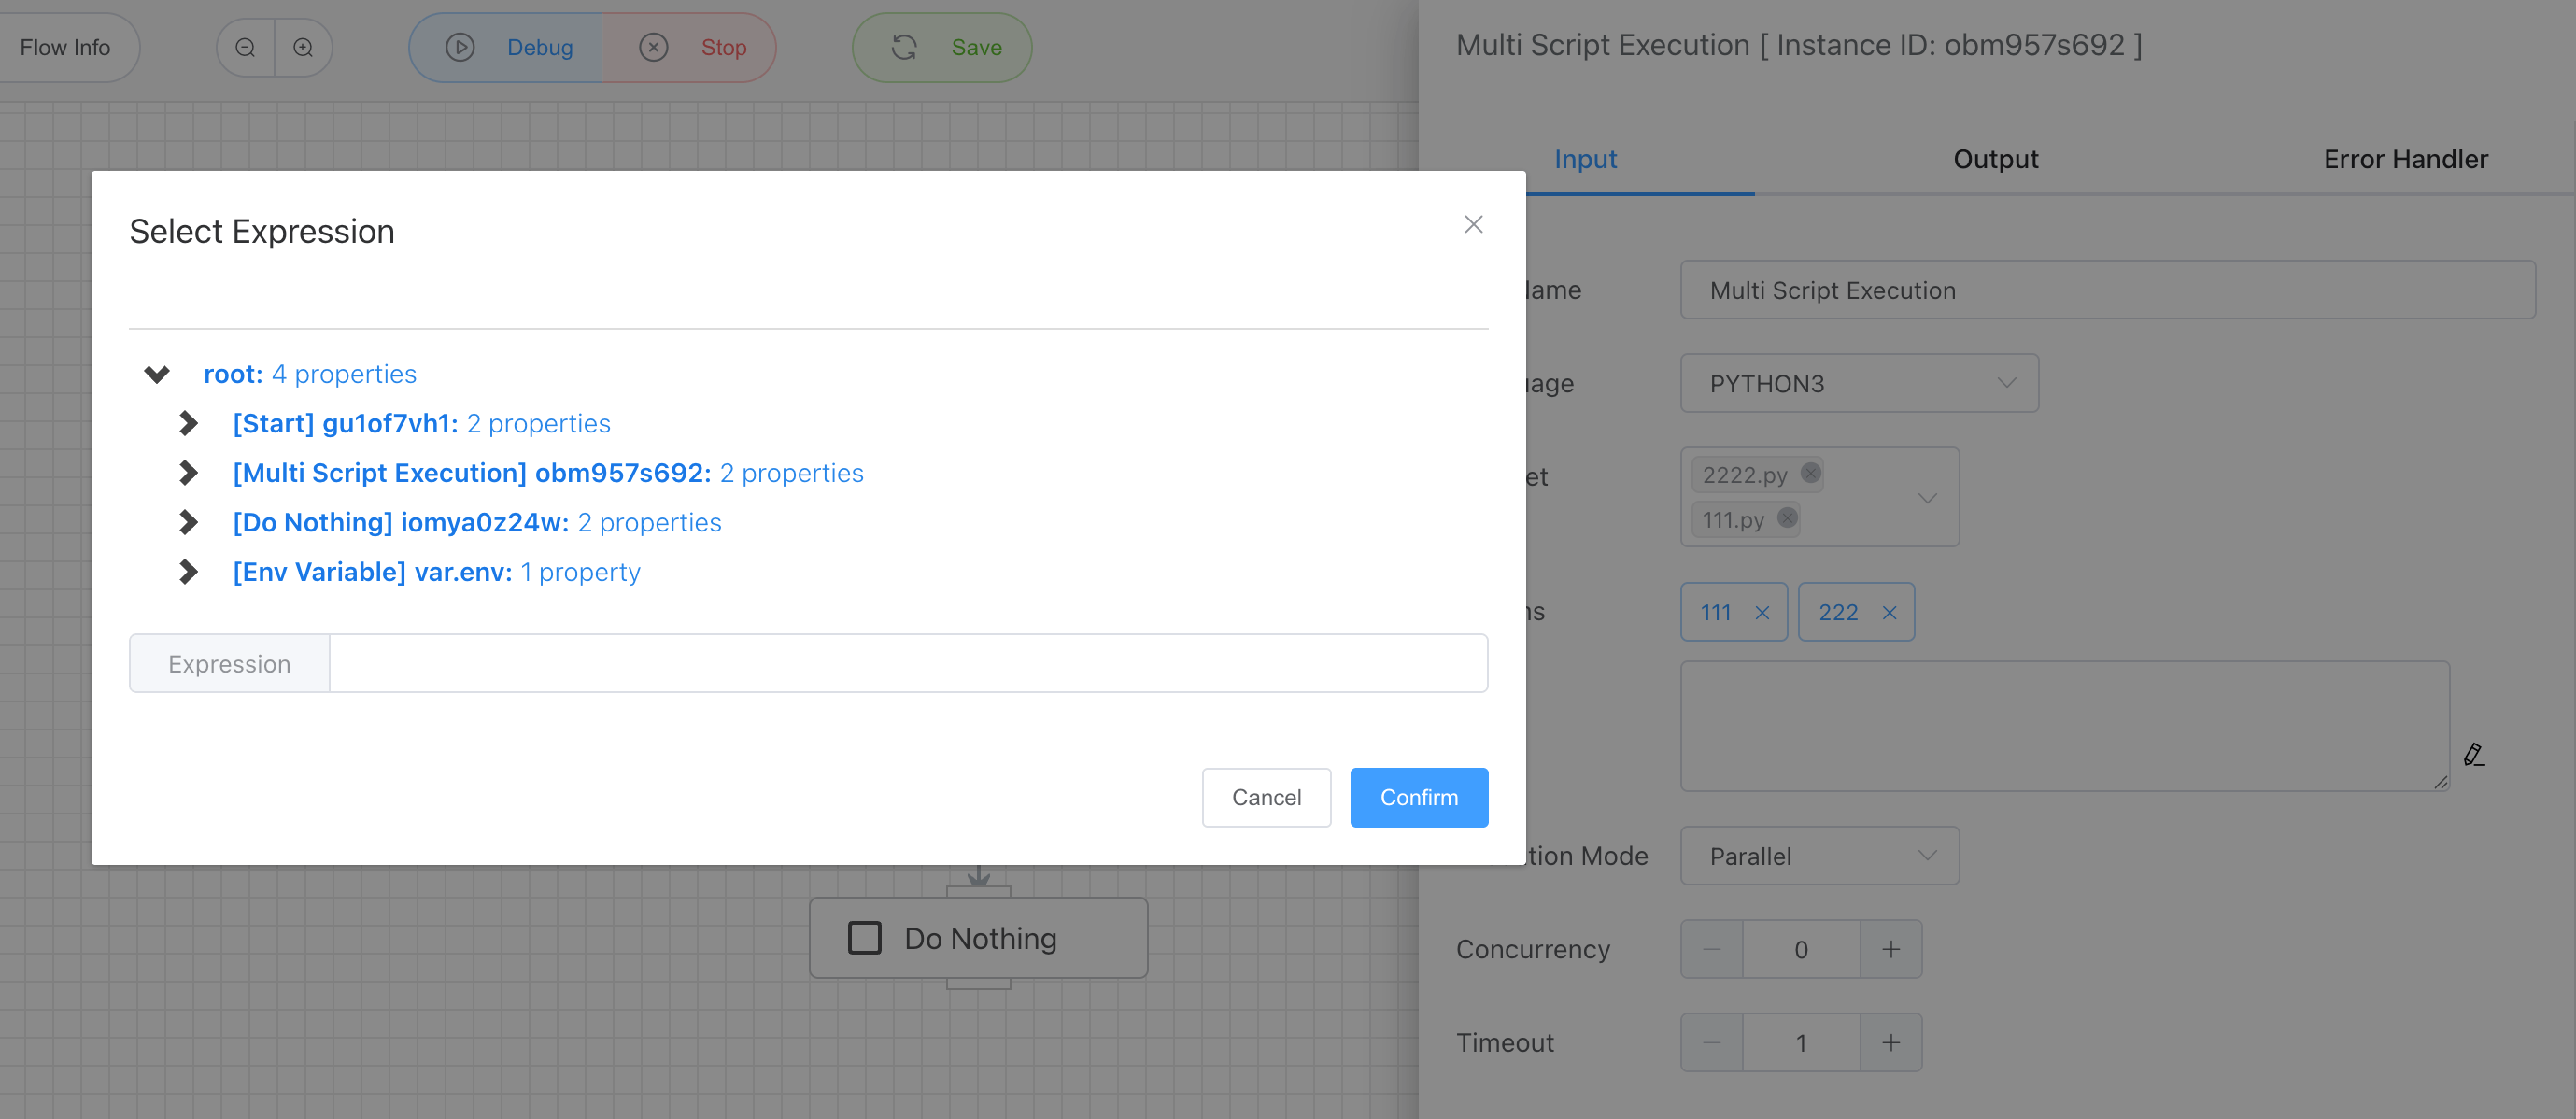Click the pencil edit icon beside textarea
This screenshot has width=2576, height=1119.
2474,755
